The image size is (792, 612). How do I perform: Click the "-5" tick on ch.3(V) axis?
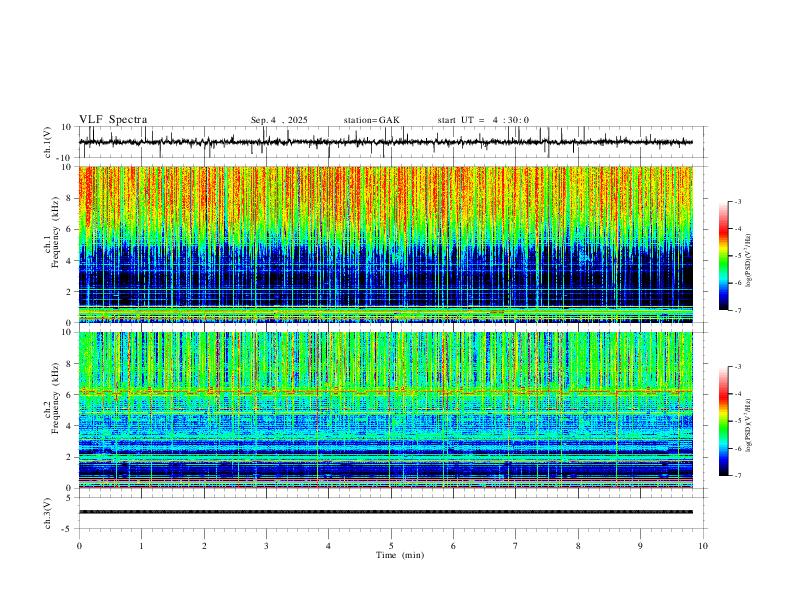point(68,529)
